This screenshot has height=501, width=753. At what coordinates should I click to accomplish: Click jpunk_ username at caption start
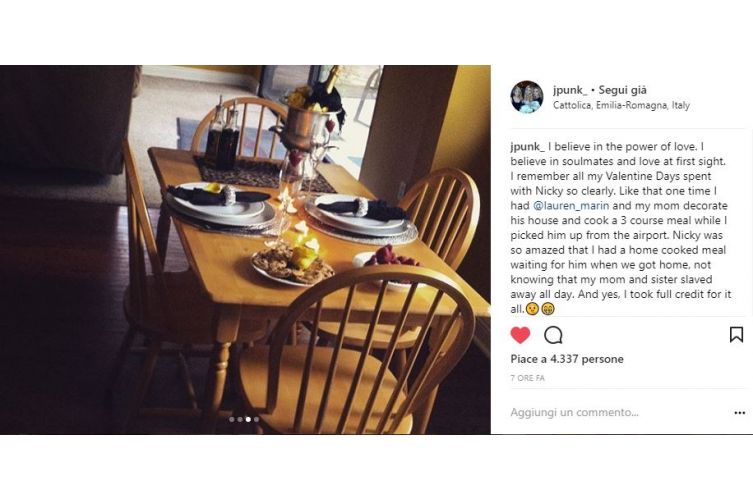click(527, 147)
